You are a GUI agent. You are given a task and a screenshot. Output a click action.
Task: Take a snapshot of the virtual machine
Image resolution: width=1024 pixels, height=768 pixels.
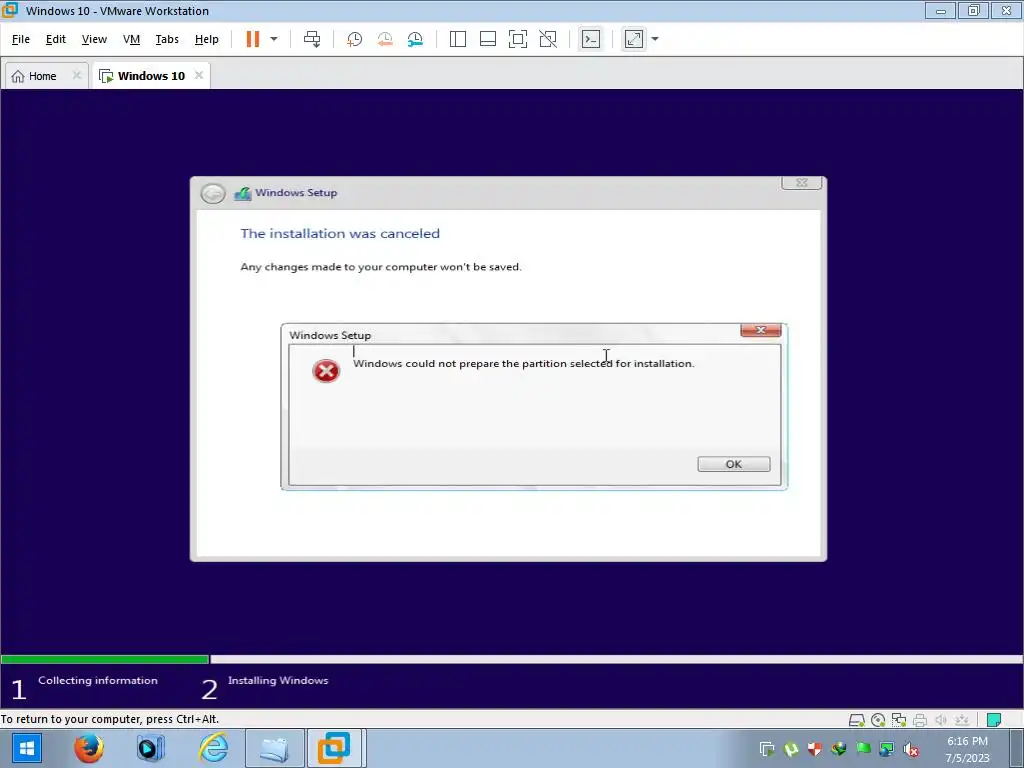(354, 39)
